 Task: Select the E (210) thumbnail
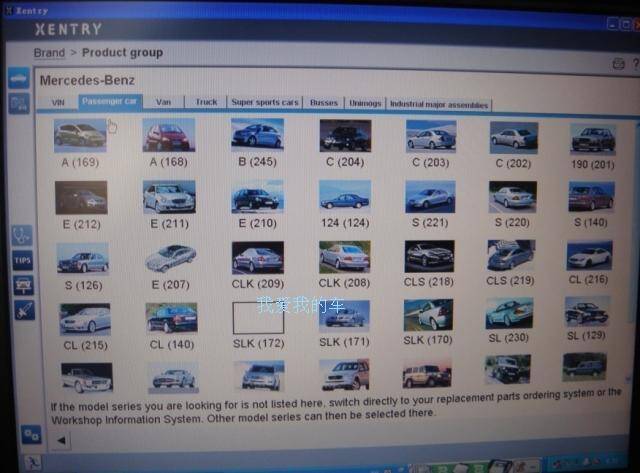coord(258,197)
